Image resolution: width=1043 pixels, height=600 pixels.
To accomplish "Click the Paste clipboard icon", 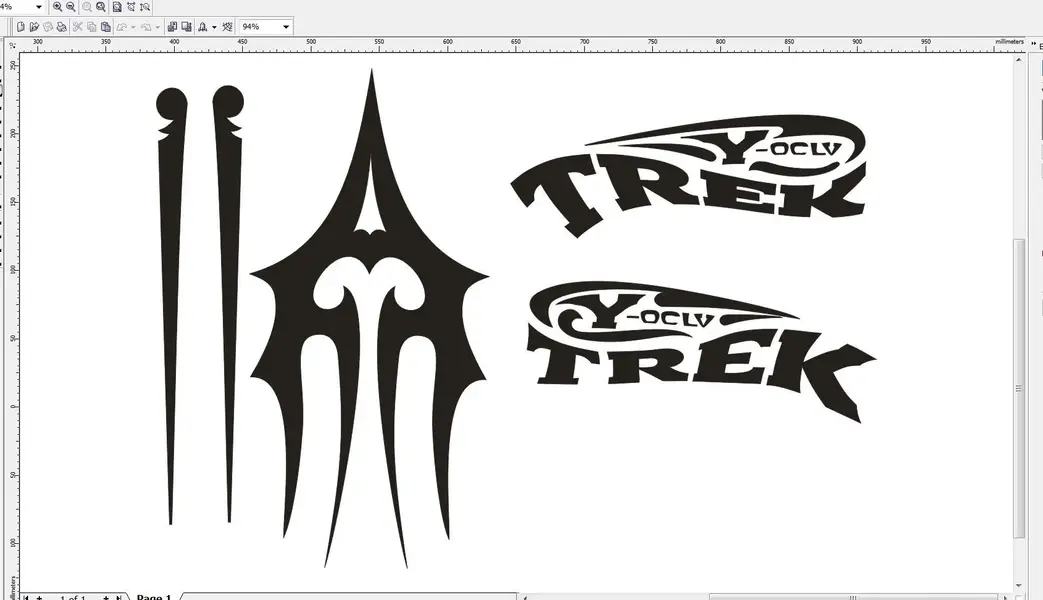I will [x=105, y=27].
